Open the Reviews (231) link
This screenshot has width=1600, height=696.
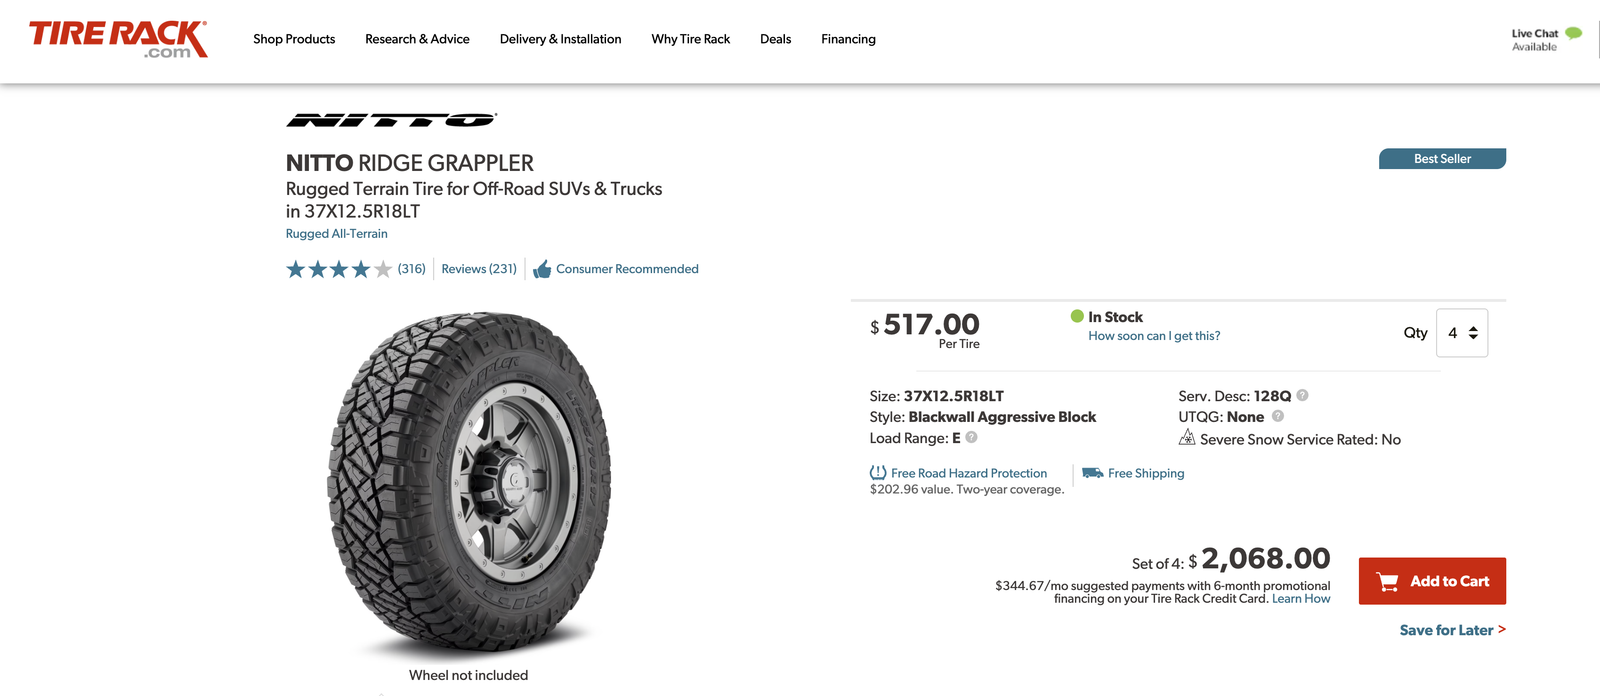tap(479, 269)
